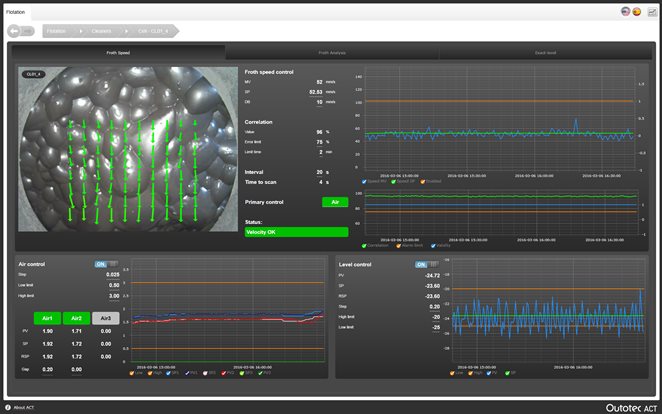Toggle SP1 series in air chart legend
Image resolution: width=662 pixels, height=414 pixels.
click(x=168, y=373)
